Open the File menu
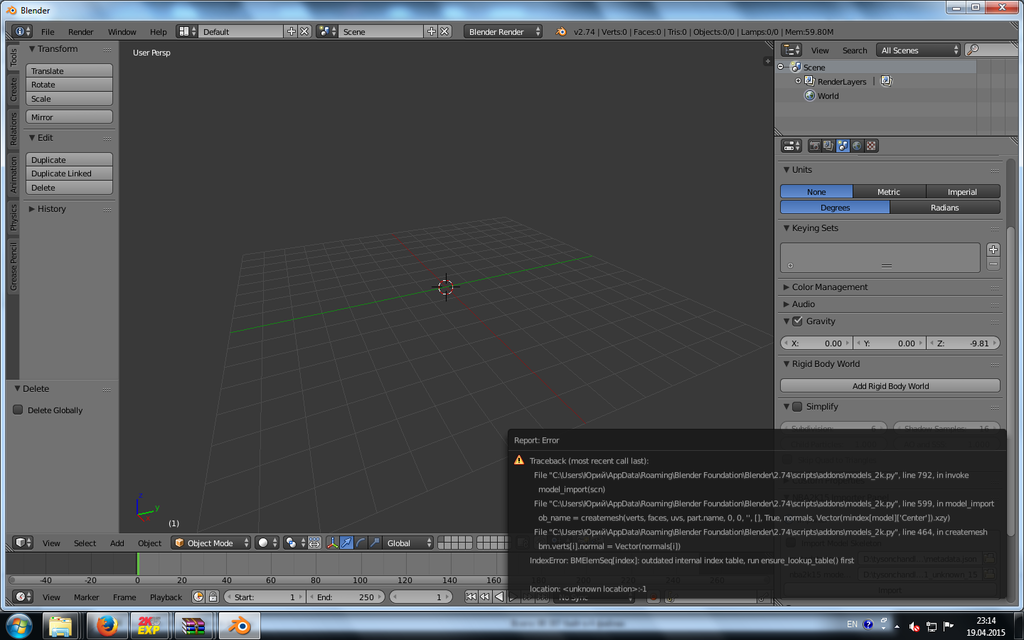Screen dimensions: 1024x640 click(x=48, y=31)
